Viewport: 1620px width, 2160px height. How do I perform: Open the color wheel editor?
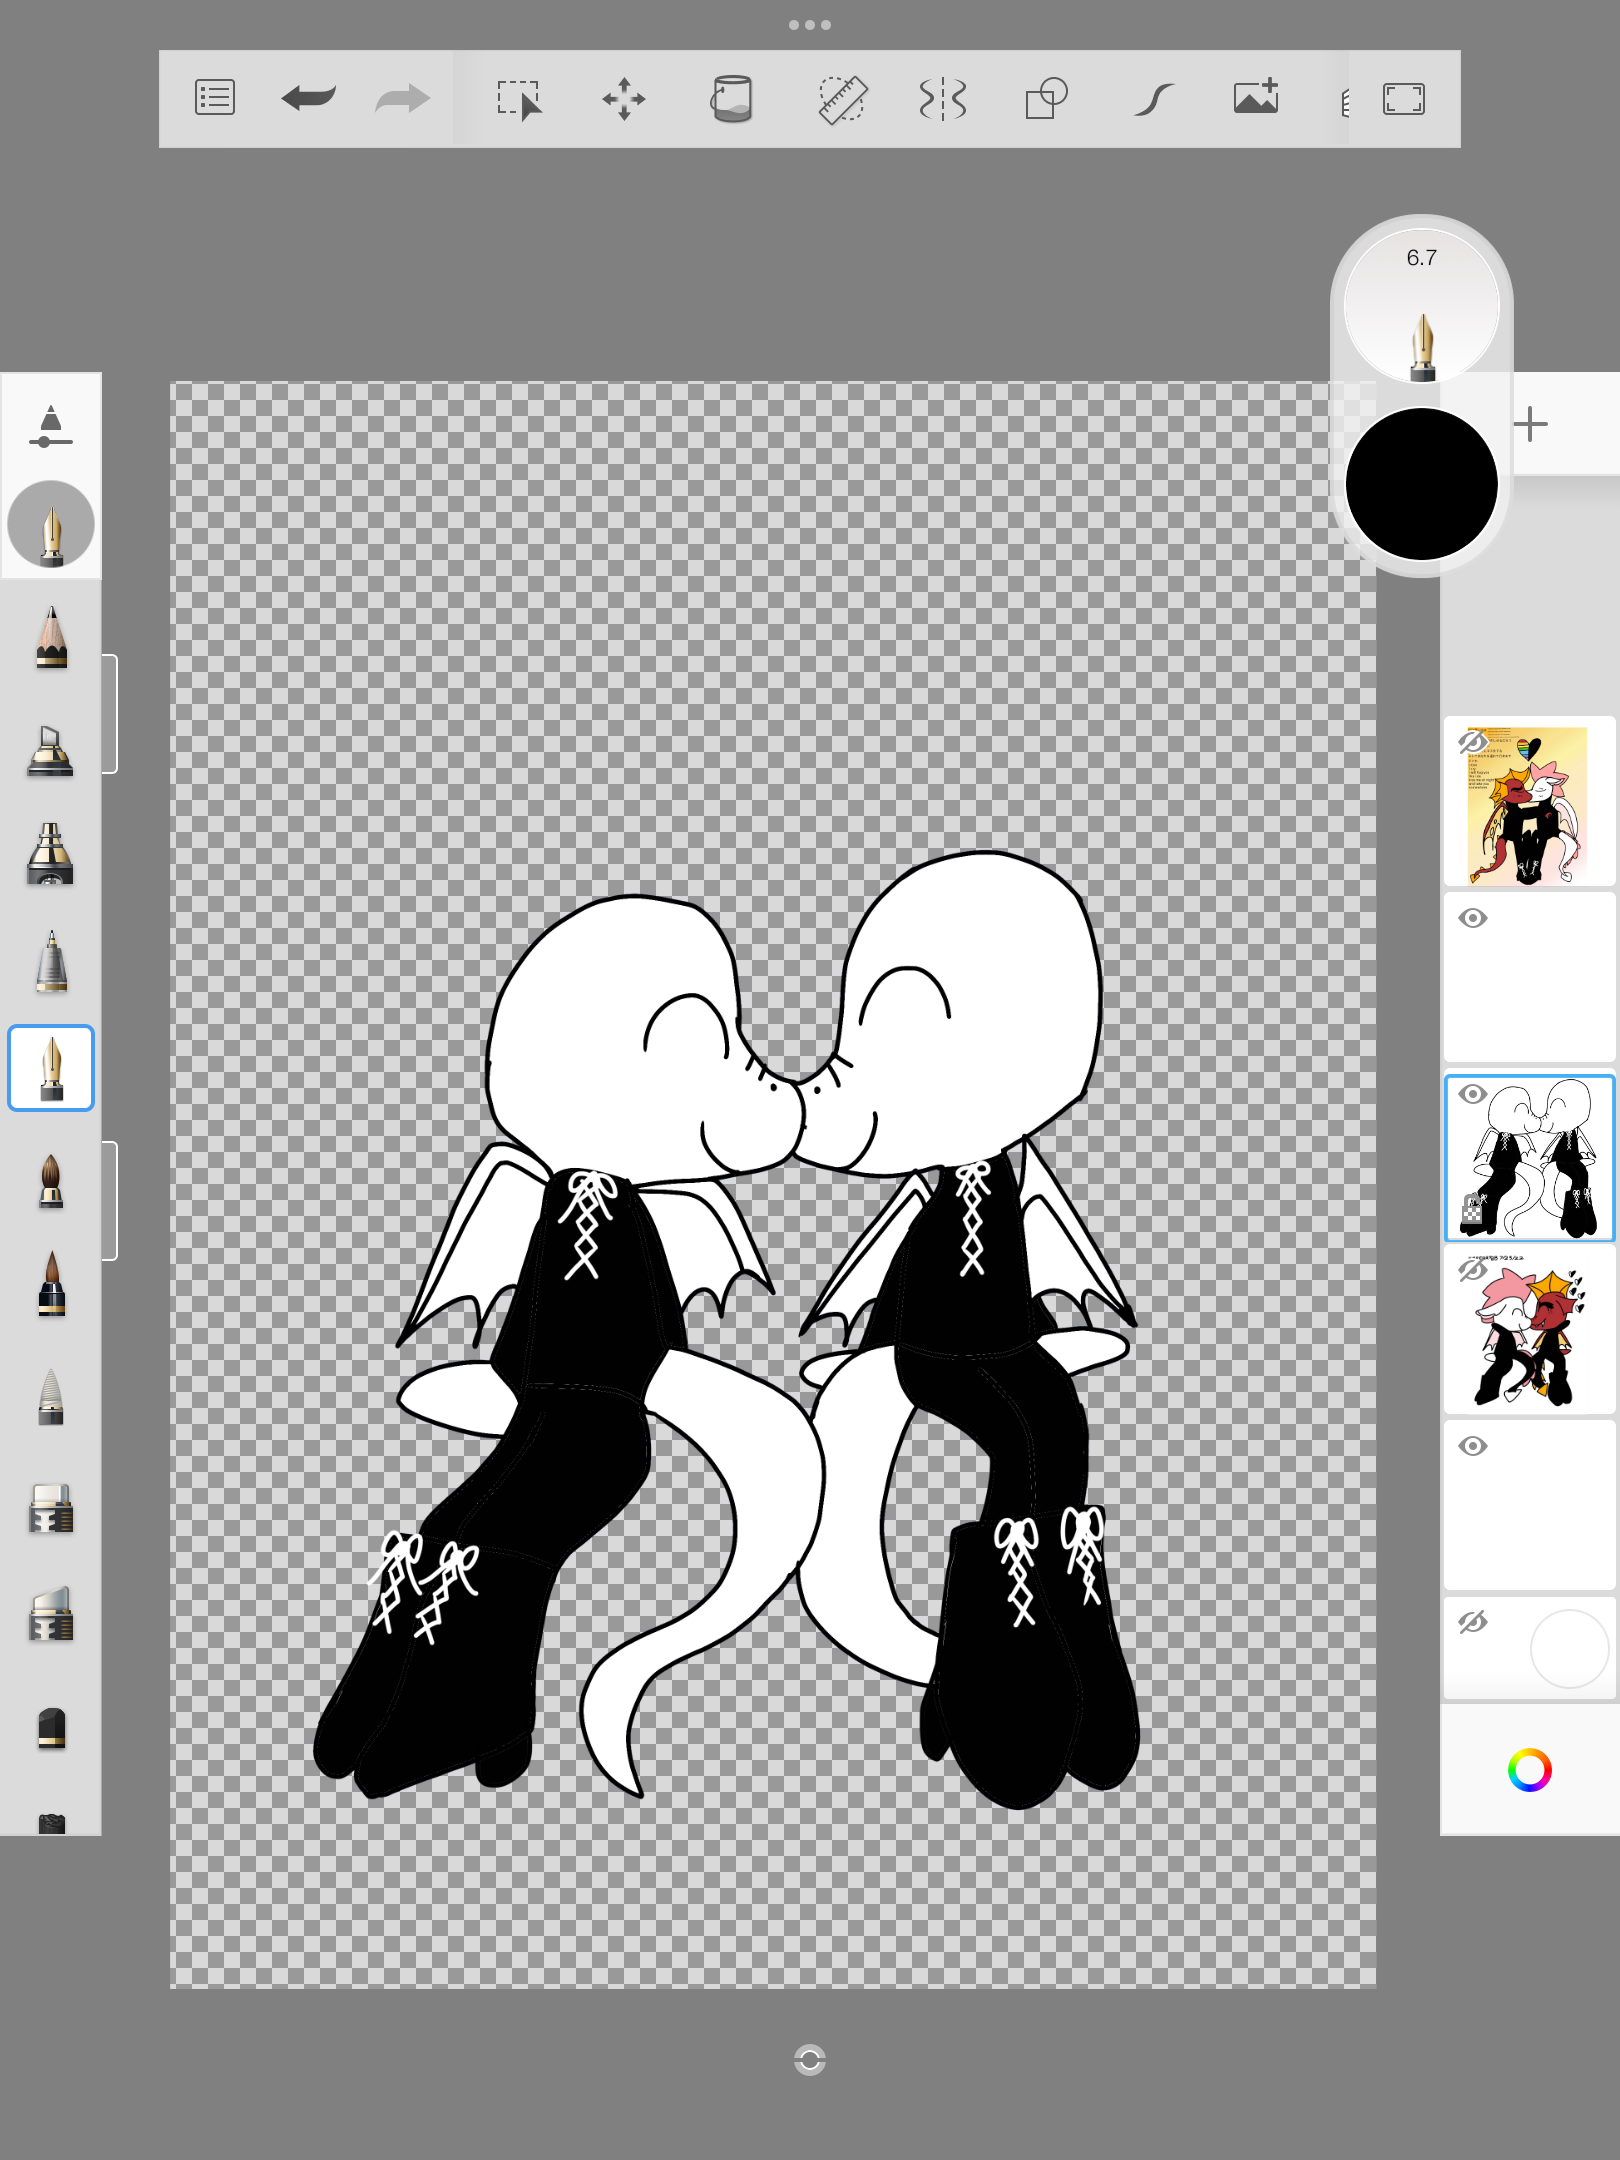1529,1770
